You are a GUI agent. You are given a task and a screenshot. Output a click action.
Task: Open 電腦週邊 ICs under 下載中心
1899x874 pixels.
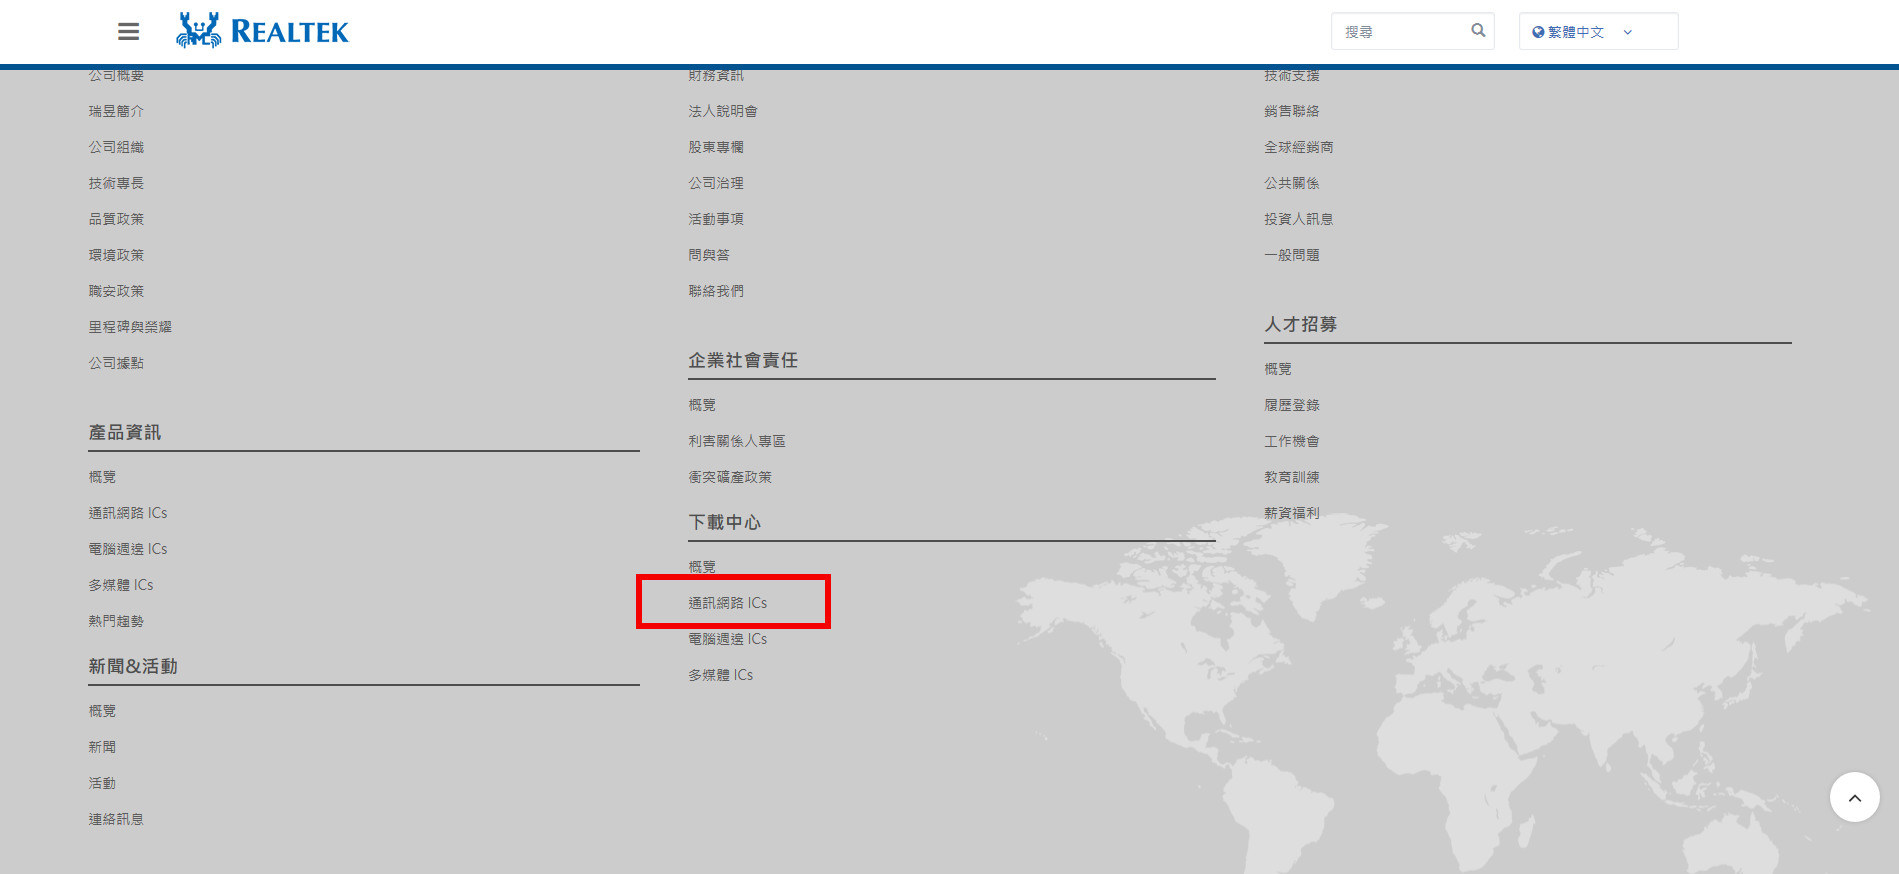(727, 639)
